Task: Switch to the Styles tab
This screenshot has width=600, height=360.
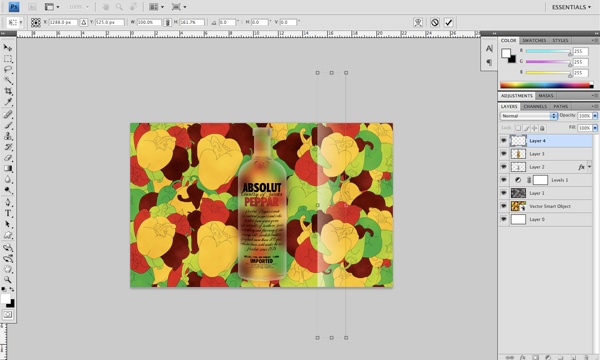Action: [560, 40]
